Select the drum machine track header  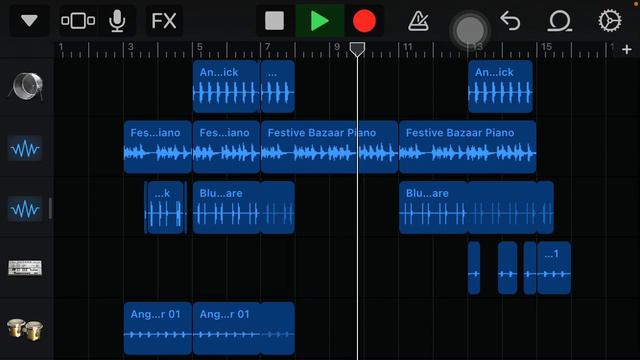(x=25, y=268)
